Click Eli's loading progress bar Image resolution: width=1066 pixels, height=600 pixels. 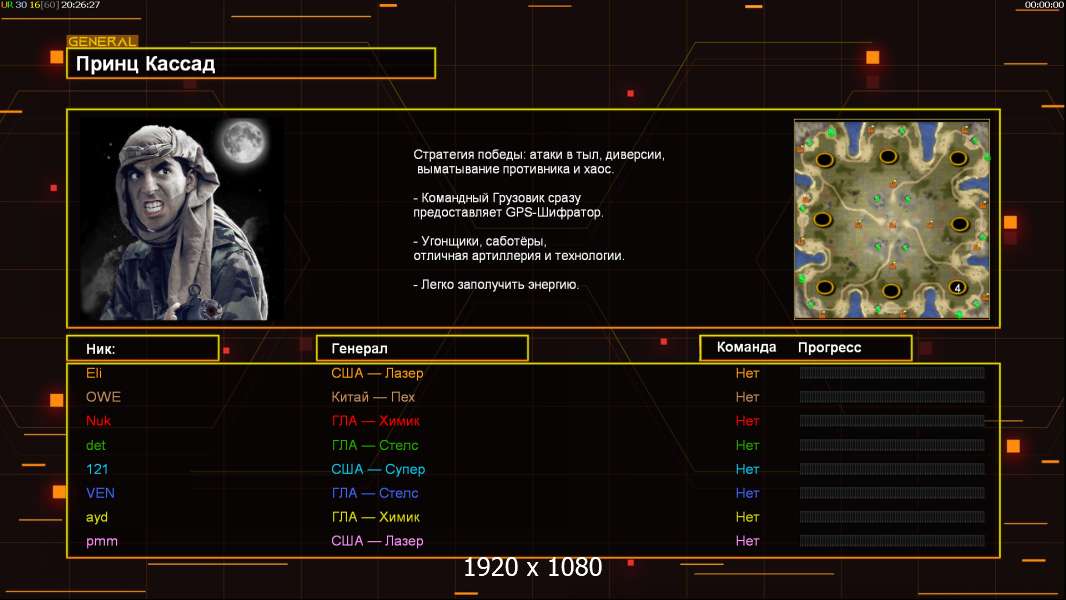(891, 373)
